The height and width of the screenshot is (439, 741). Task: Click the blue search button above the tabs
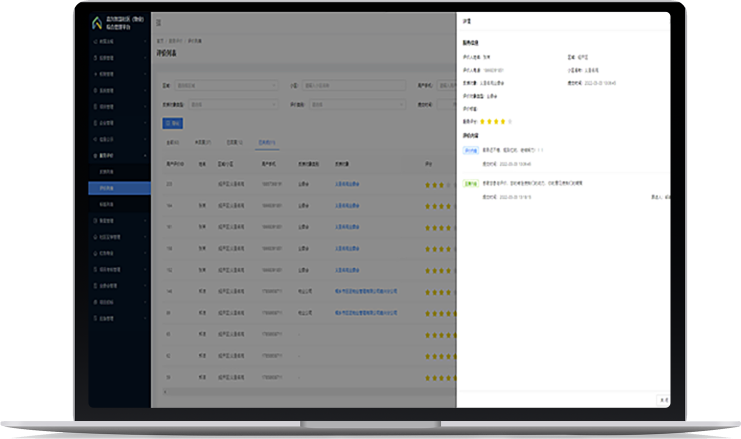click(172, 123)
